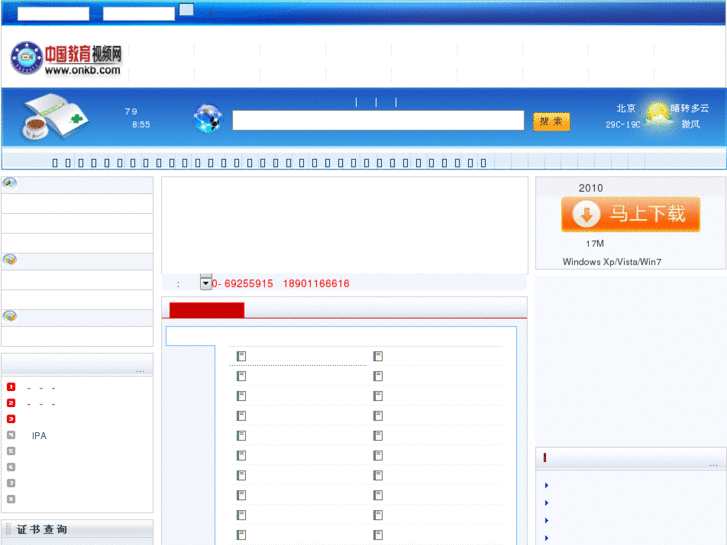Focus the second input field in the top bar
The height and width of the screenshot is (545, 727).
[139, 13]
